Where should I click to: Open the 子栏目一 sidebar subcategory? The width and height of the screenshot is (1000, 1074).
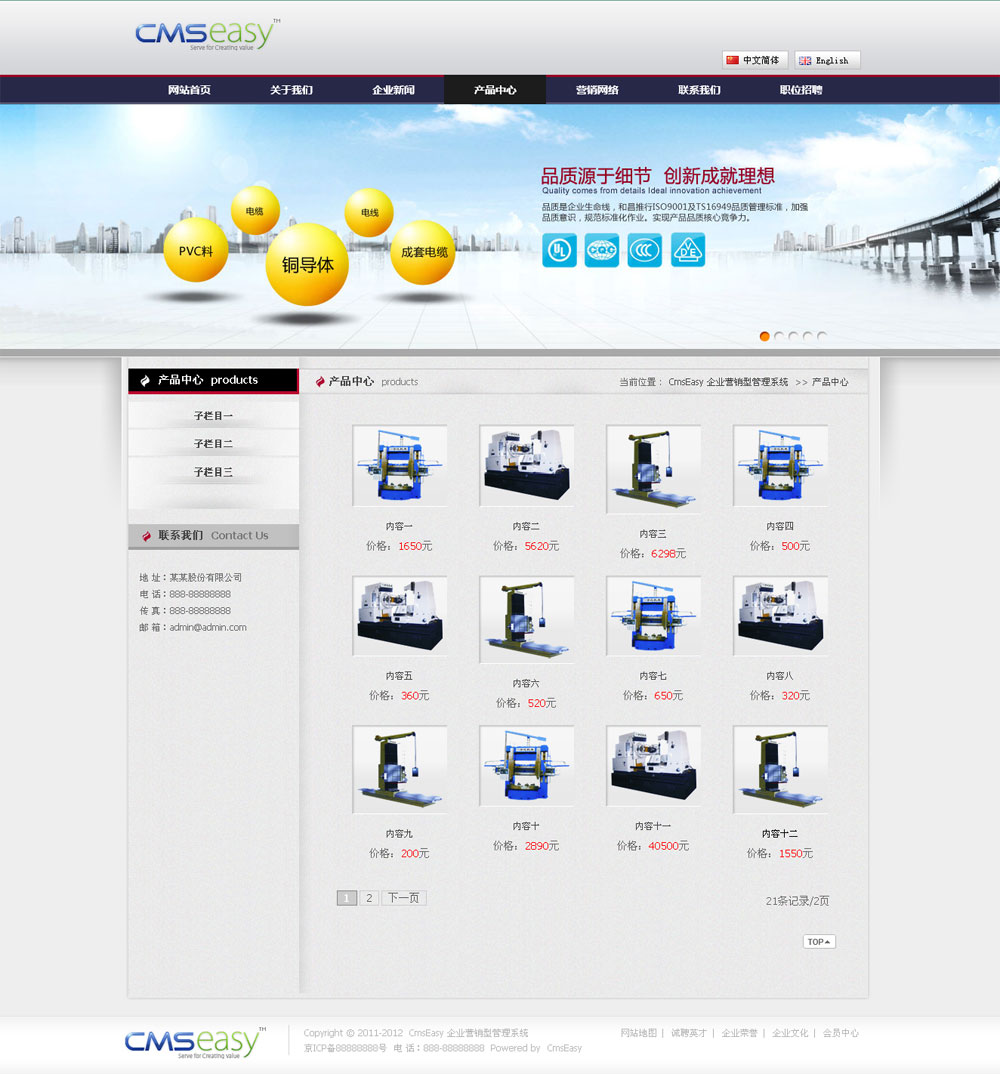pos(213,415)
